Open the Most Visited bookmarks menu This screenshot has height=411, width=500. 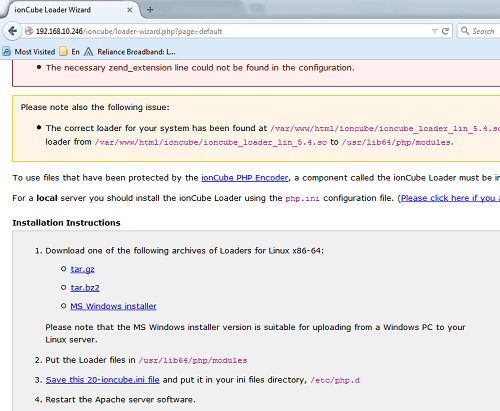(29, 52)
